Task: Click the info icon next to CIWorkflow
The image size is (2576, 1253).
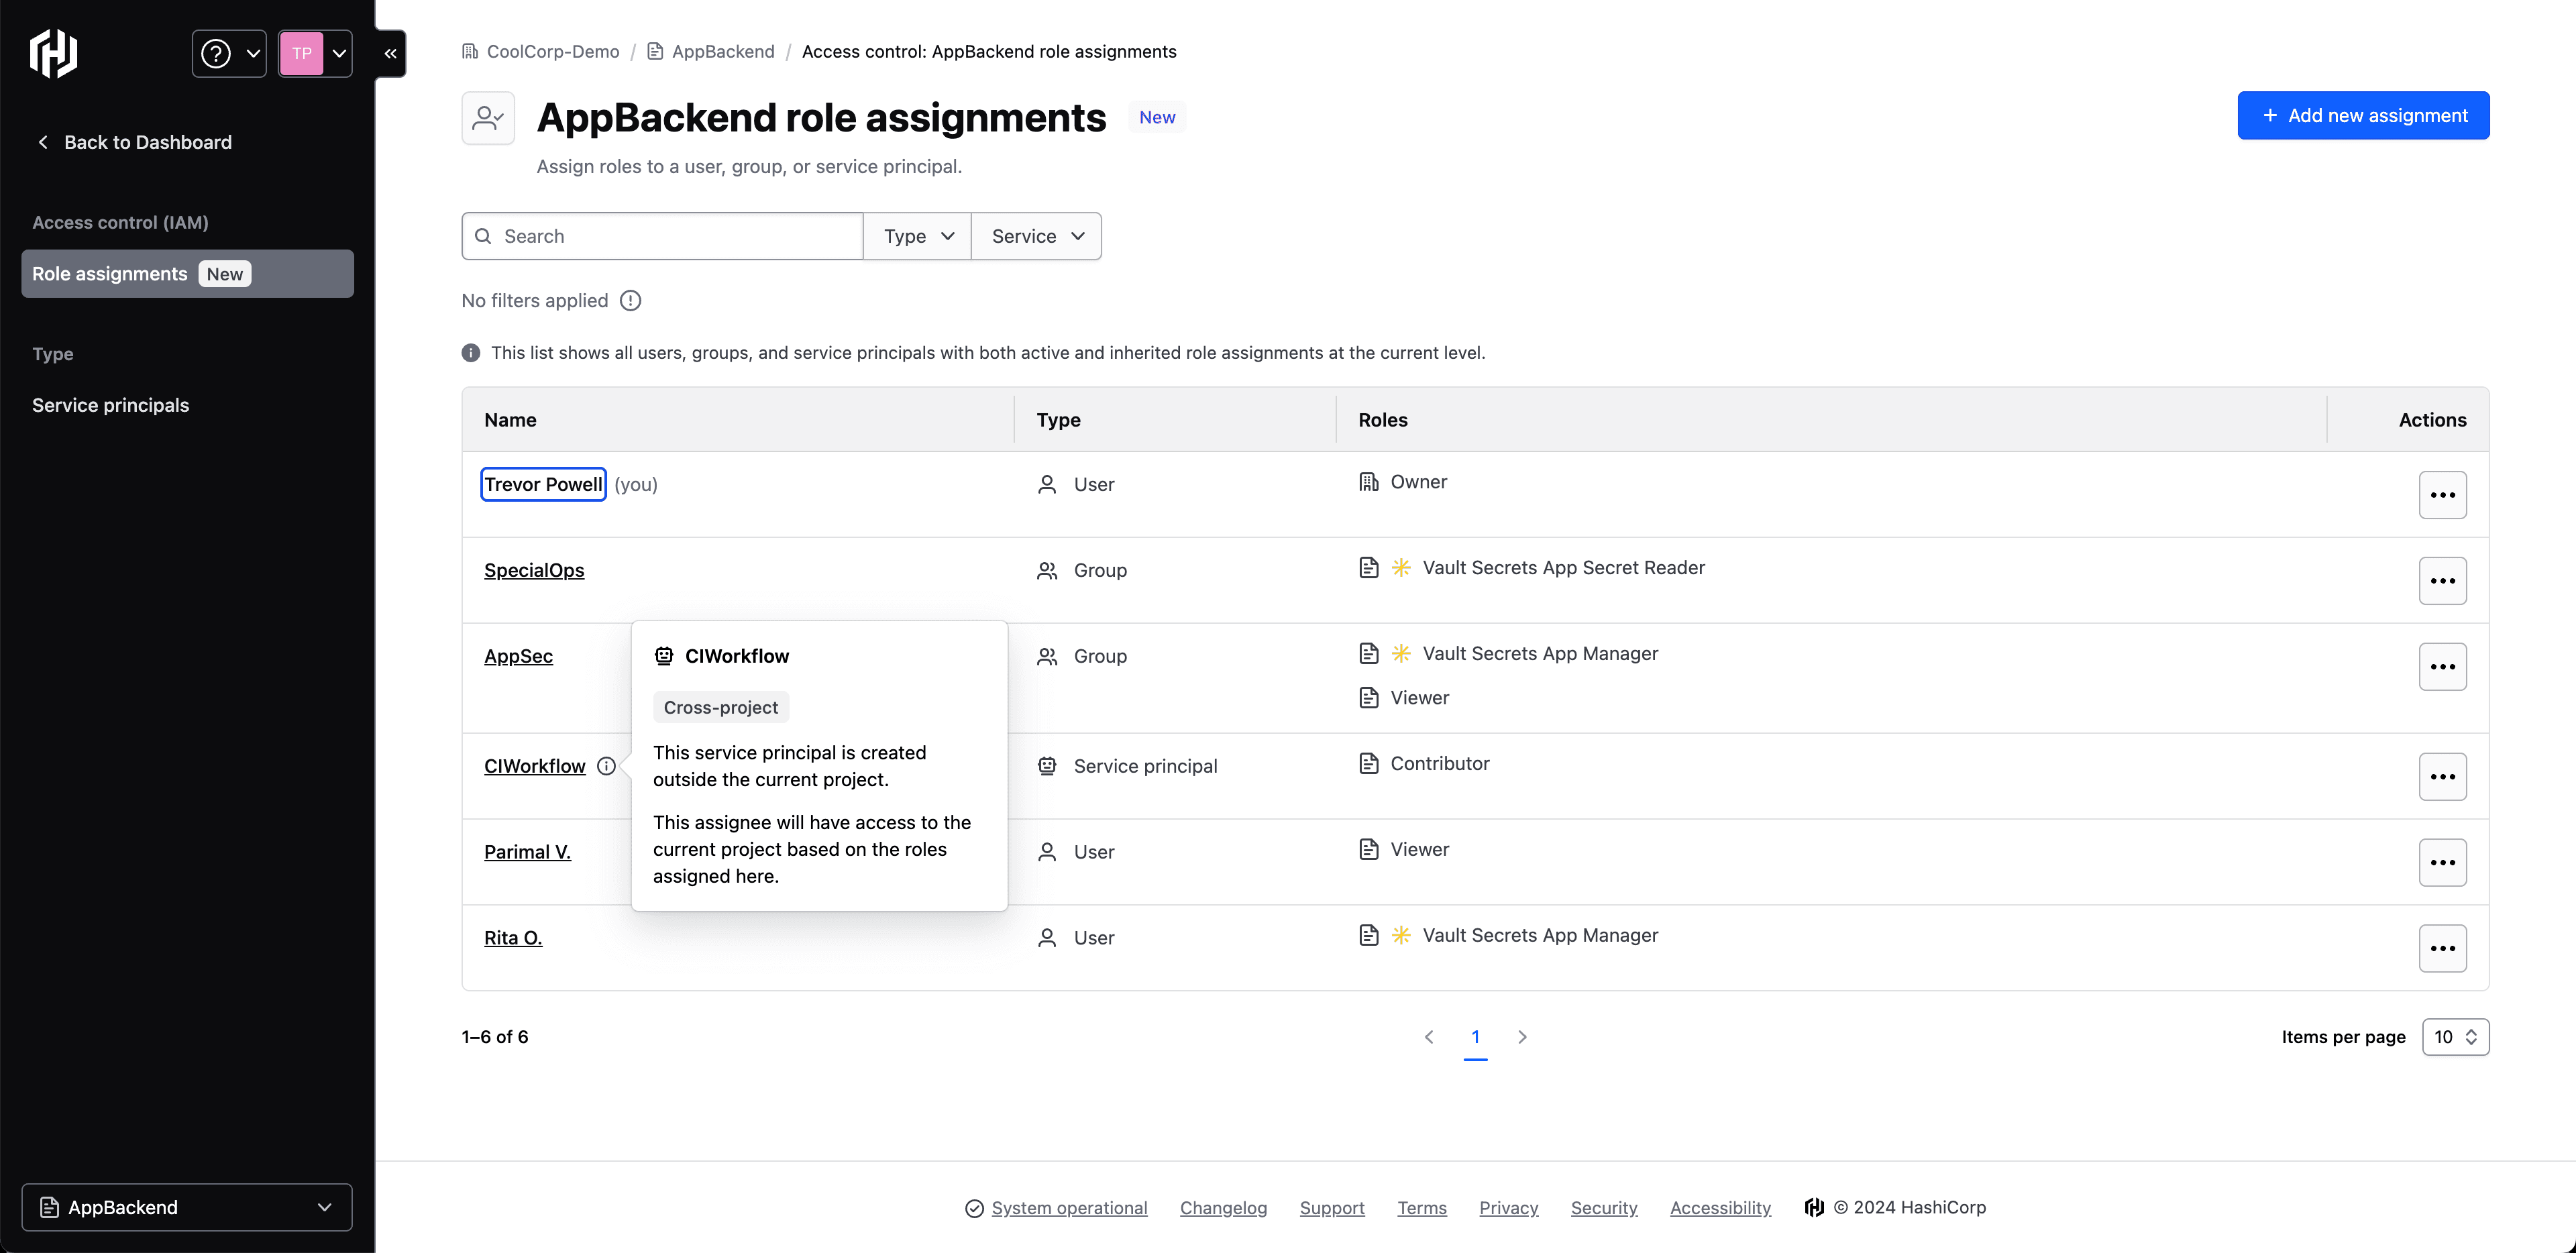Action: pyautogui.click(x=606, y=766)
